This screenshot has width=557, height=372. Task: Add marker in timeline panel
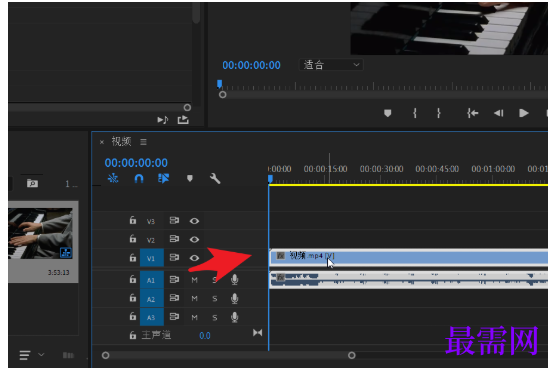pyautogui.click(x=190, y=178)
